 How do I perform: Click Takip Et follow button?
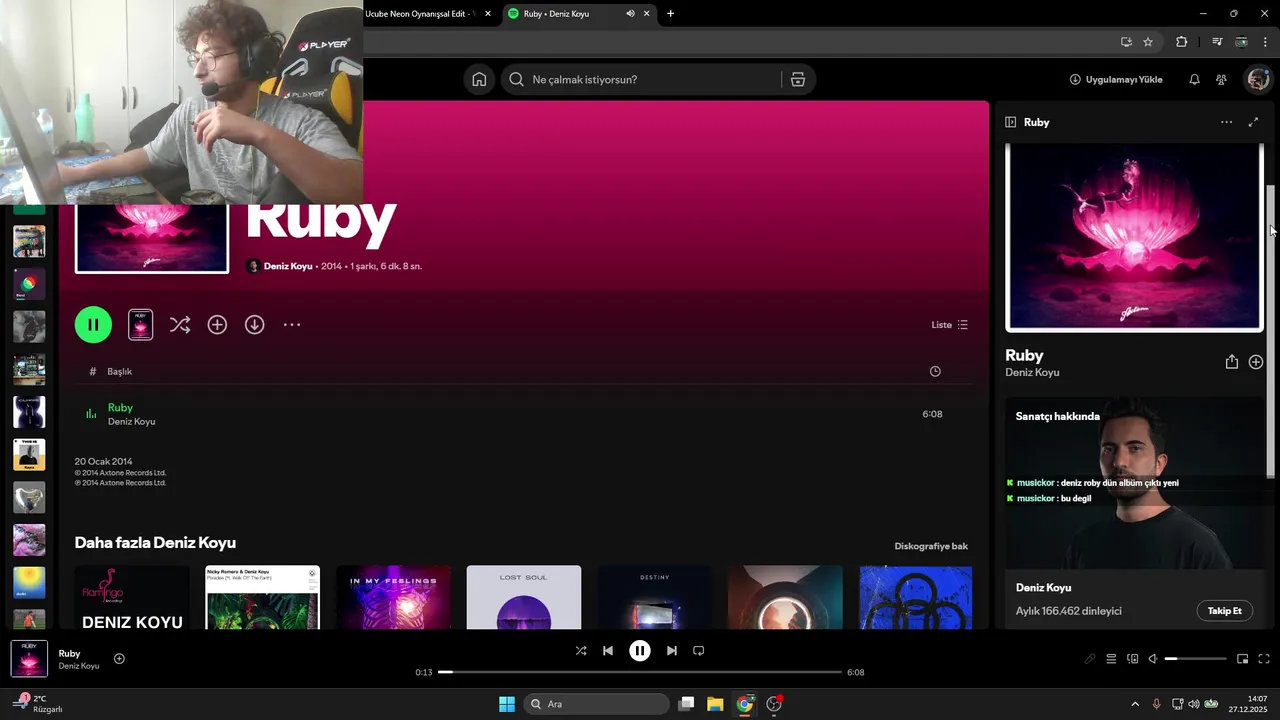(x=1224, y=611)
